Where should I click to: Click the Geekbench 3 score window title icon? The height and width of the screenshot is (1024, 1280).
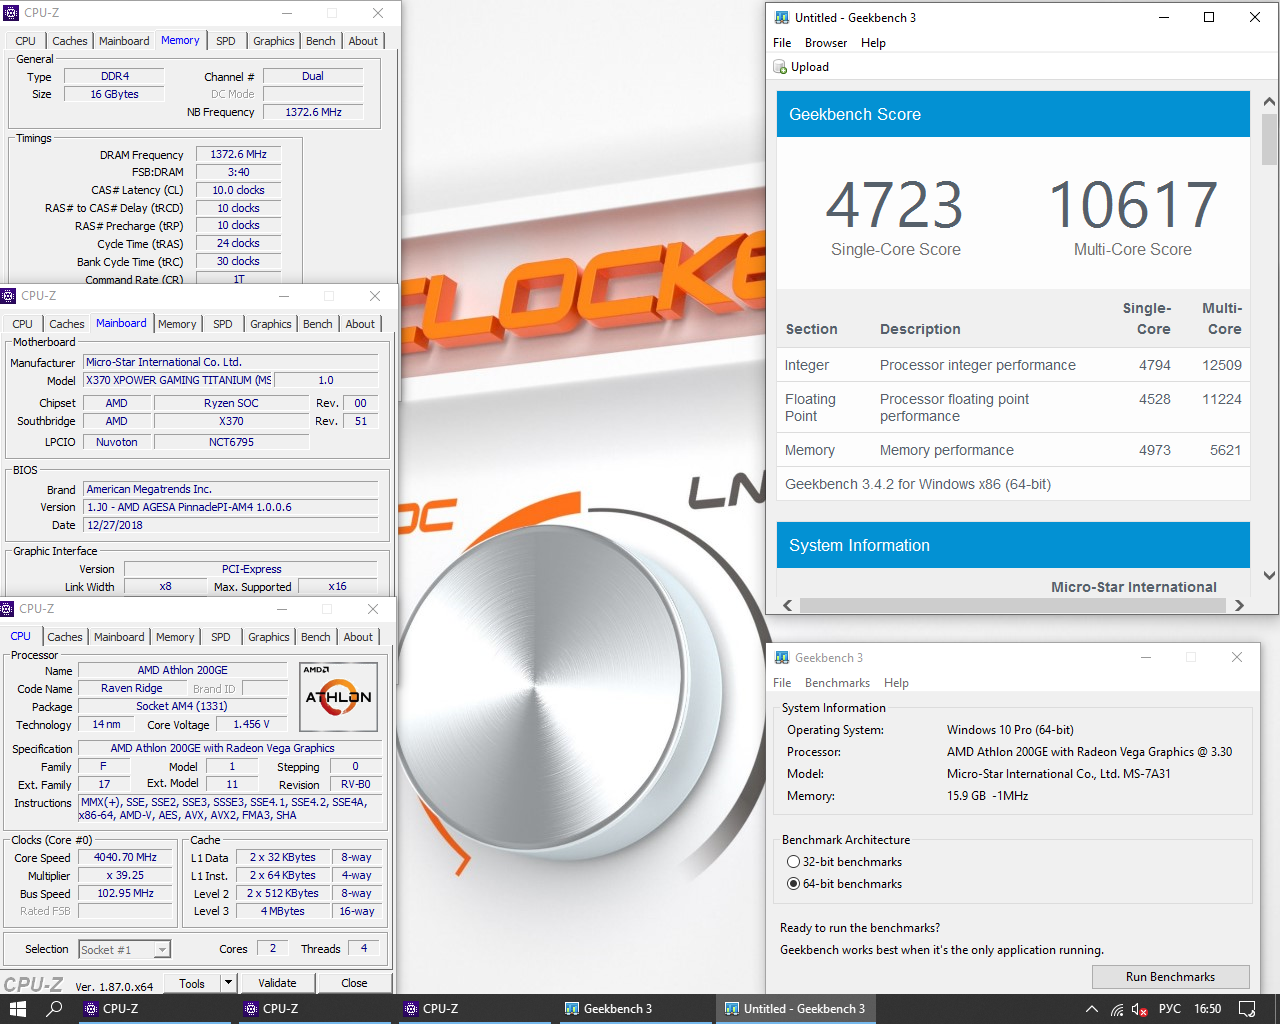[782, 17]
